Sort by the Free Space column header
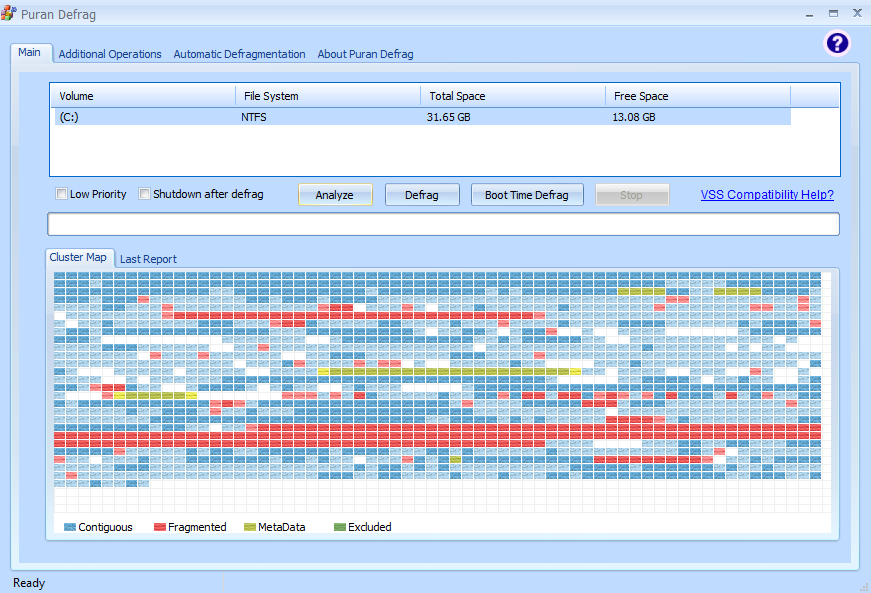Screen dimensions: 871x593 click(698, 96)
